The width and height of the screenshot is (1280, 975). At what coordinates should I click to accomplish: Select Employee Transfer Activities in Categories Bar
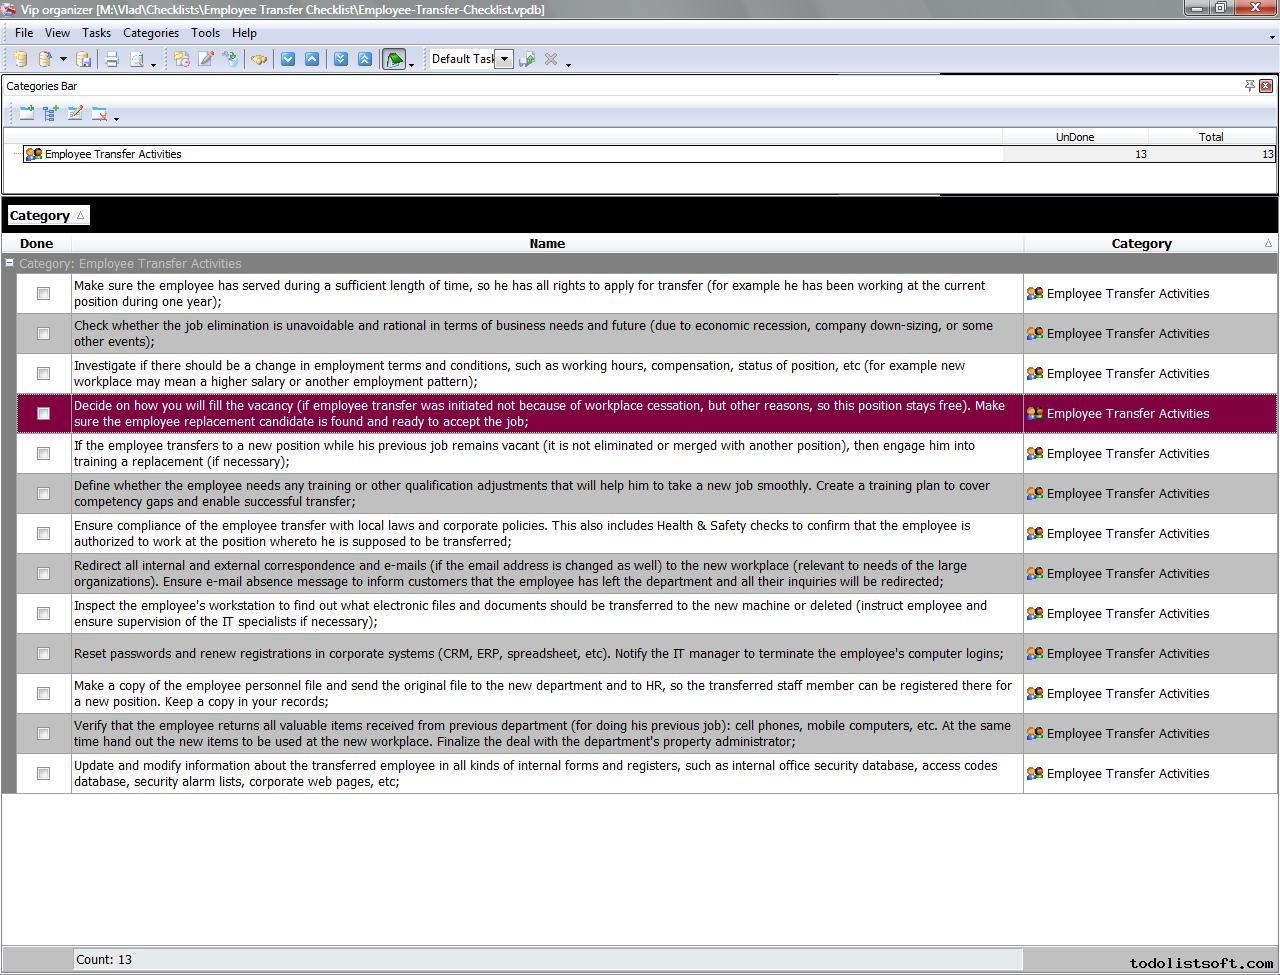tap(112, 154)
